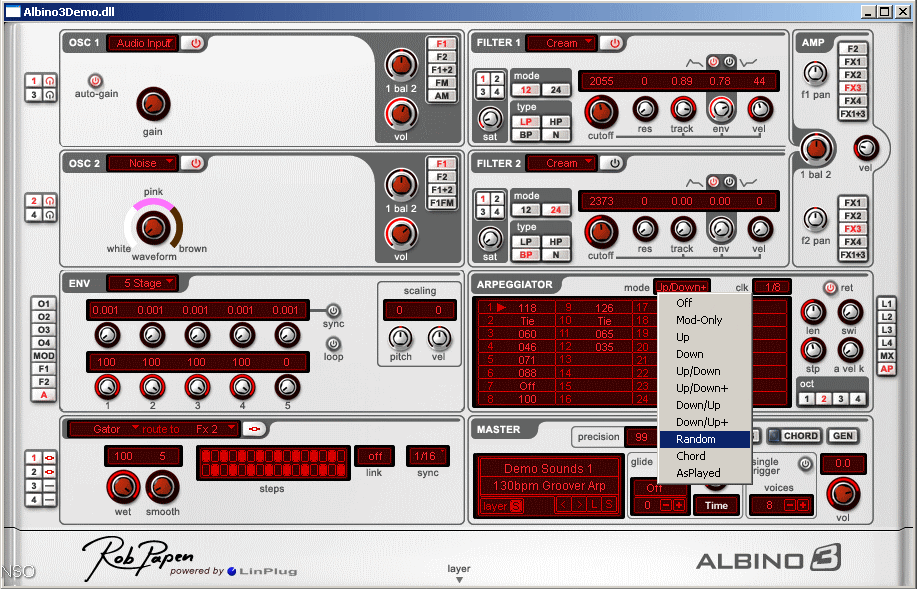This screenshot has height=589, width=917.
Task: Select Filter 1 LP type
Action: coord(526,122)
